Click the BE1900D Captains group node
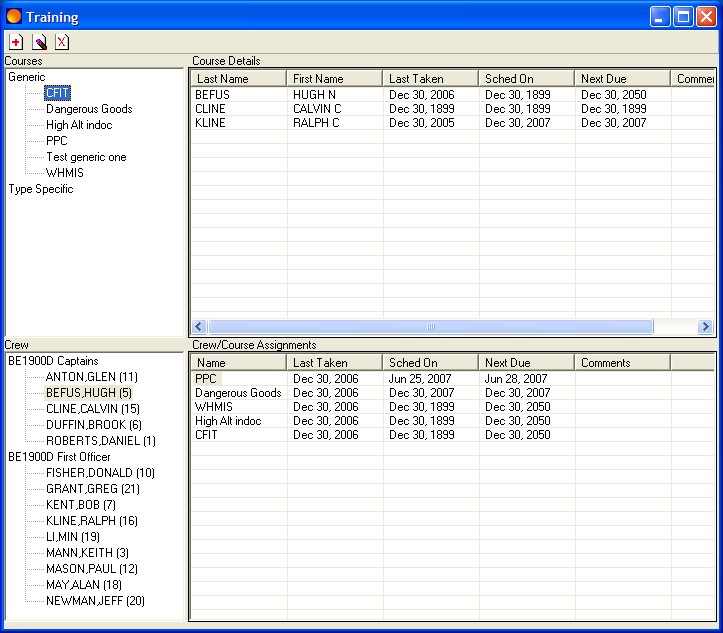Screen dimensions: 723x633 pyautogui.click(x=53, y=361)
